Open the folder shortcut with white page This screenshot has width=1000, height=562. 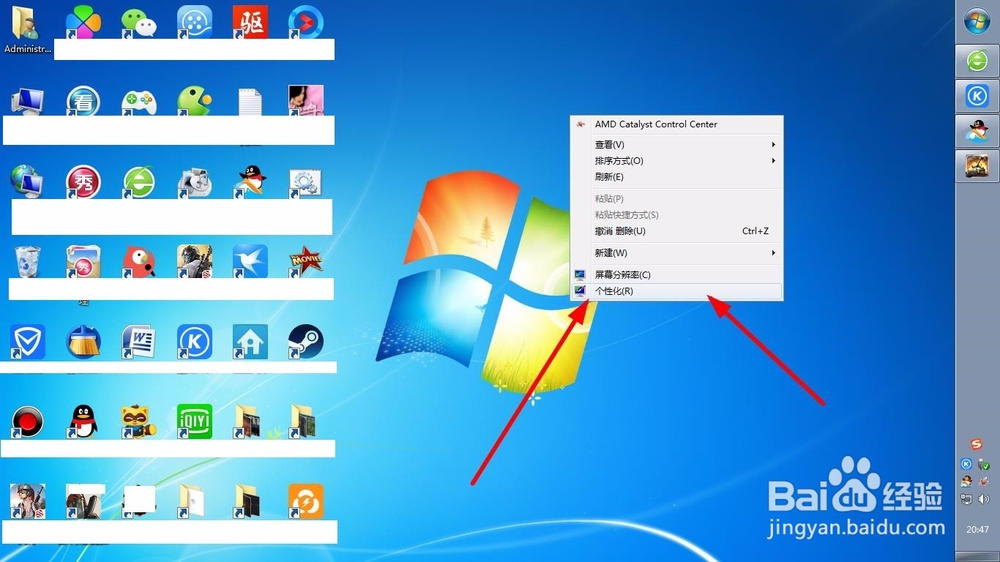tap(193, 501)
